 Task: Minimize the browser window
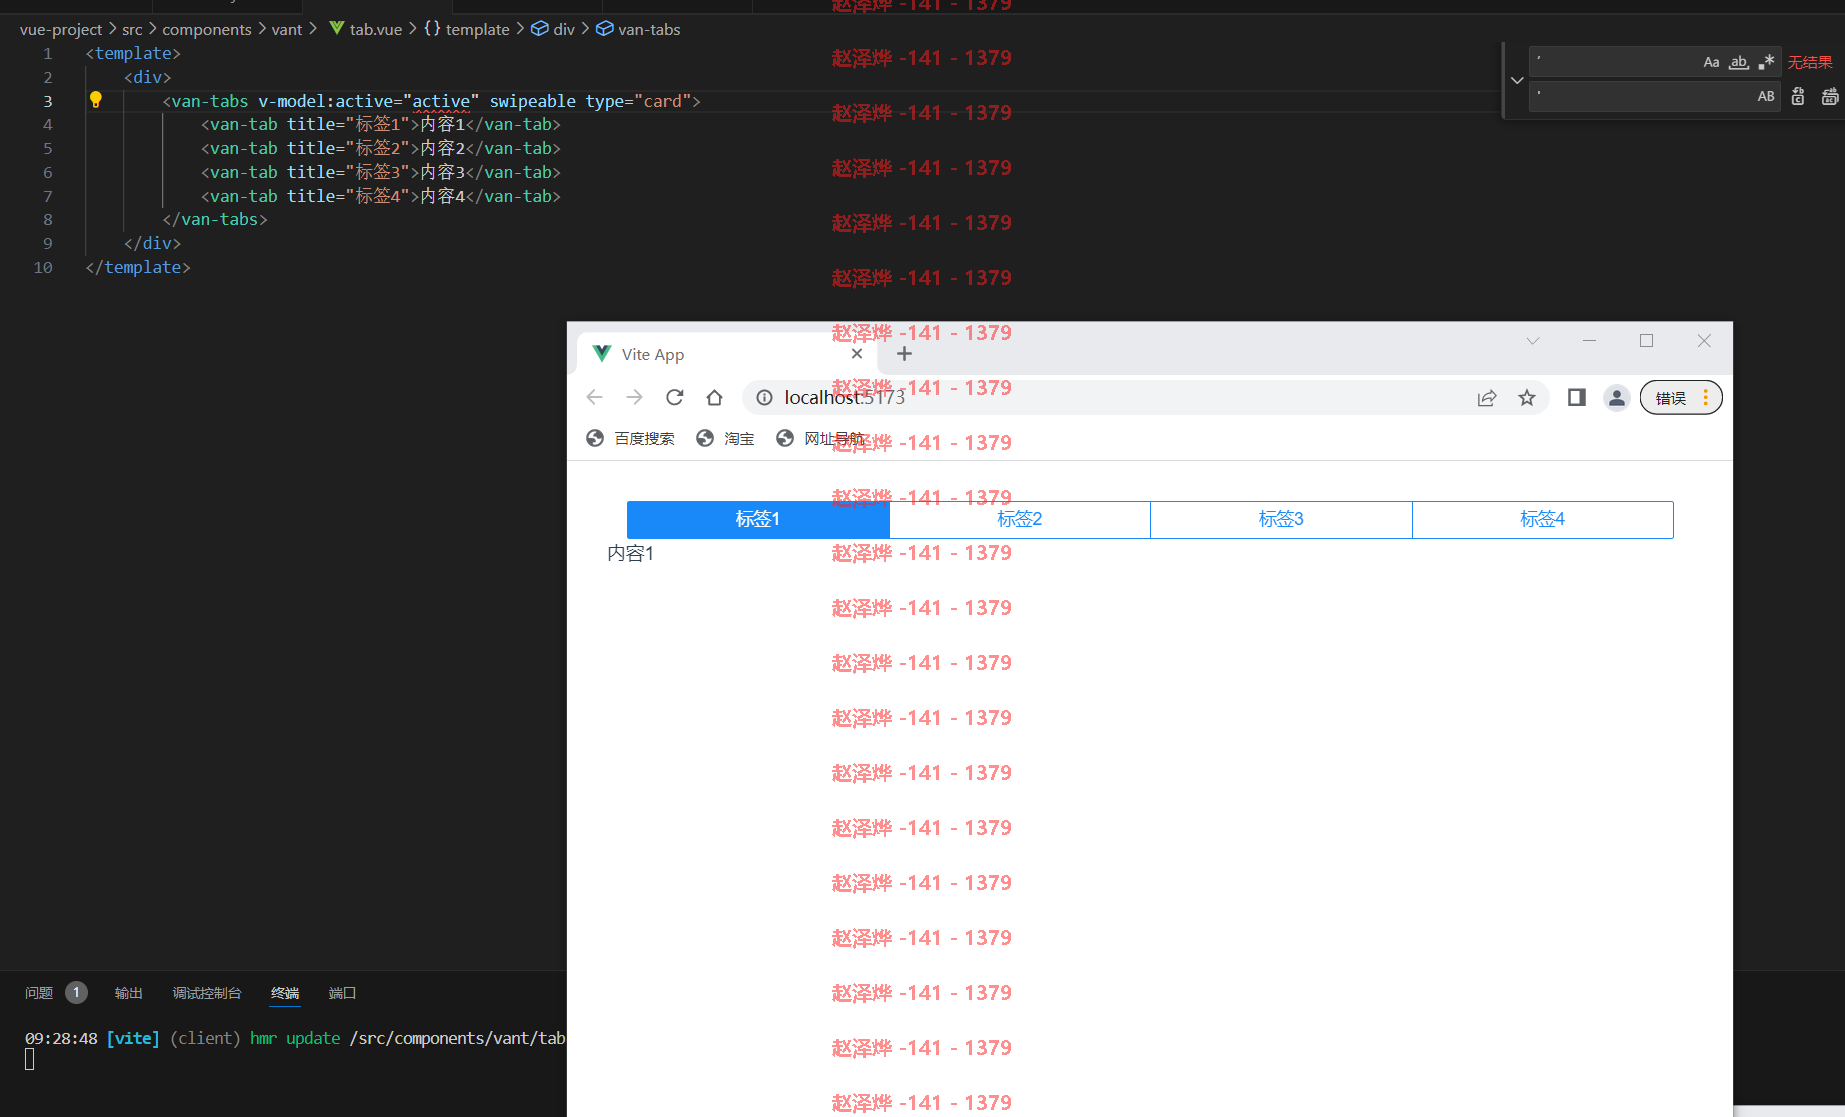point(1589,341)
